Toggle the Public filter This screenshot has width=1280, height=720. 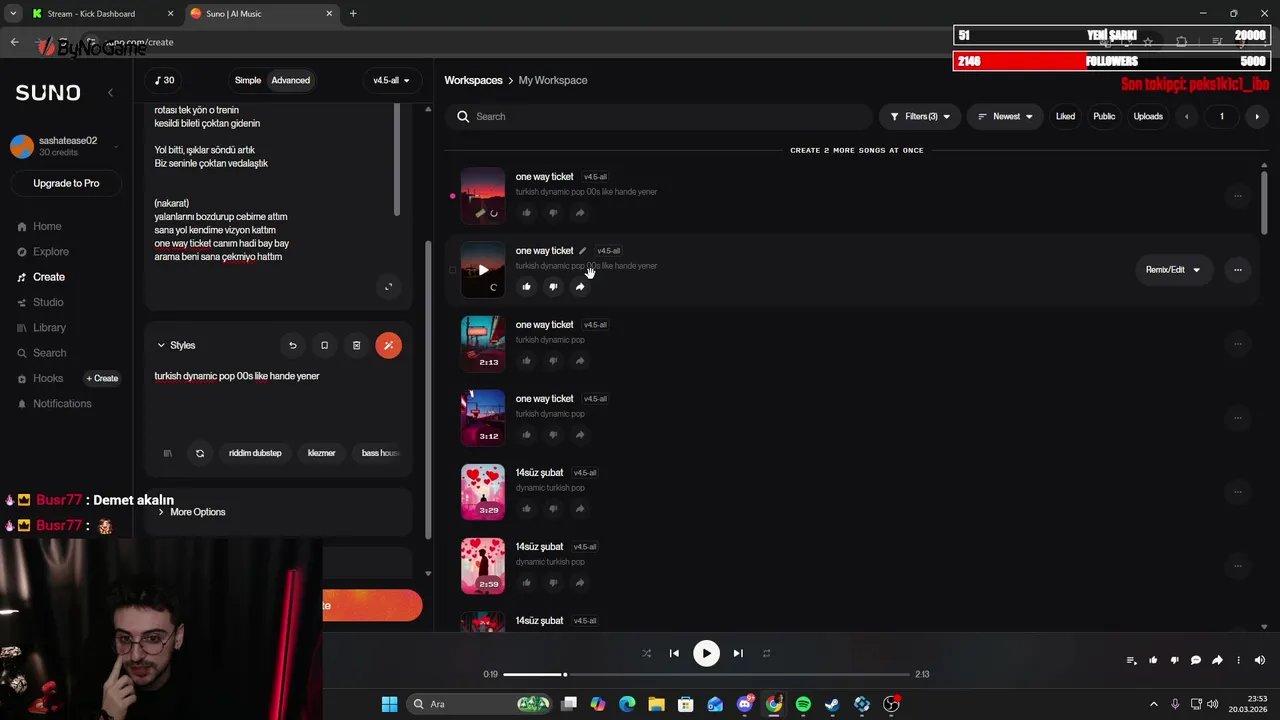[1104, 117]
